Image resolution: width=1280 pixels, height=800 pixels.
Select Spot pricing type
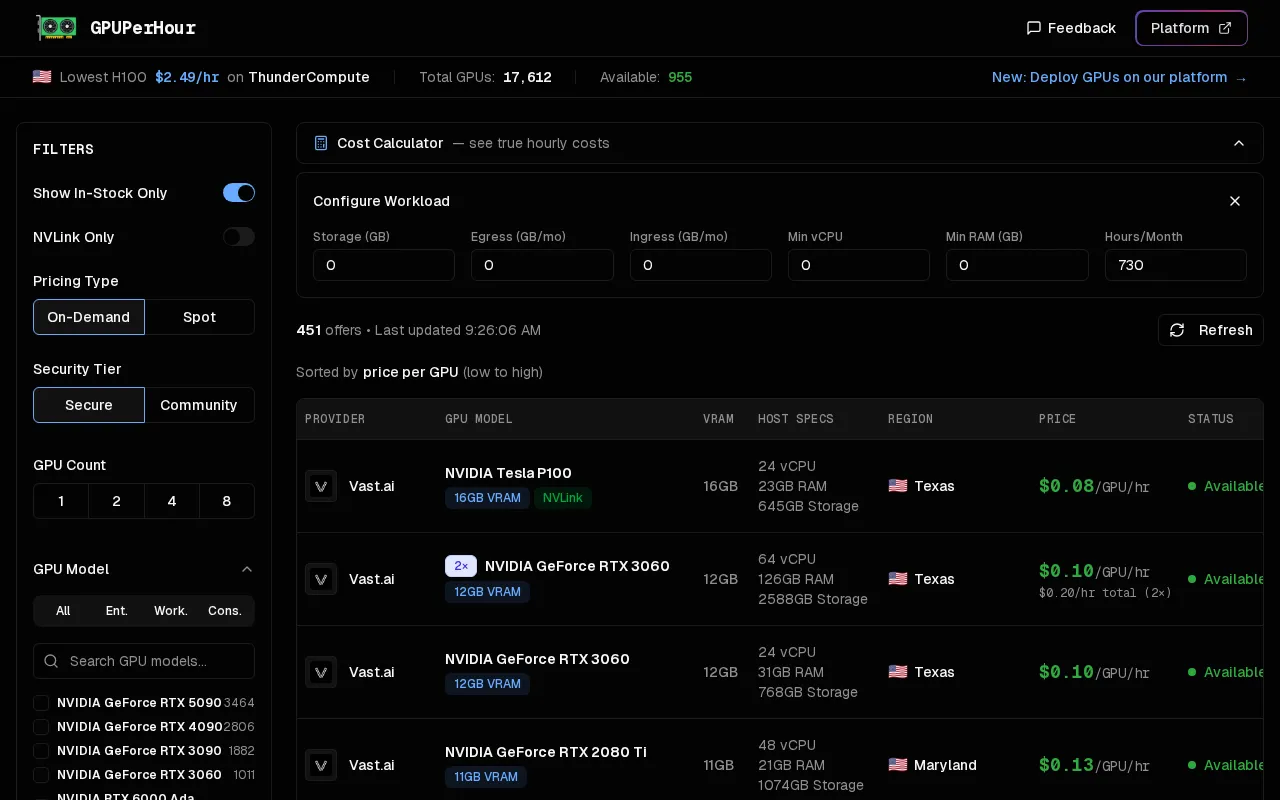(x=199, y=317)
